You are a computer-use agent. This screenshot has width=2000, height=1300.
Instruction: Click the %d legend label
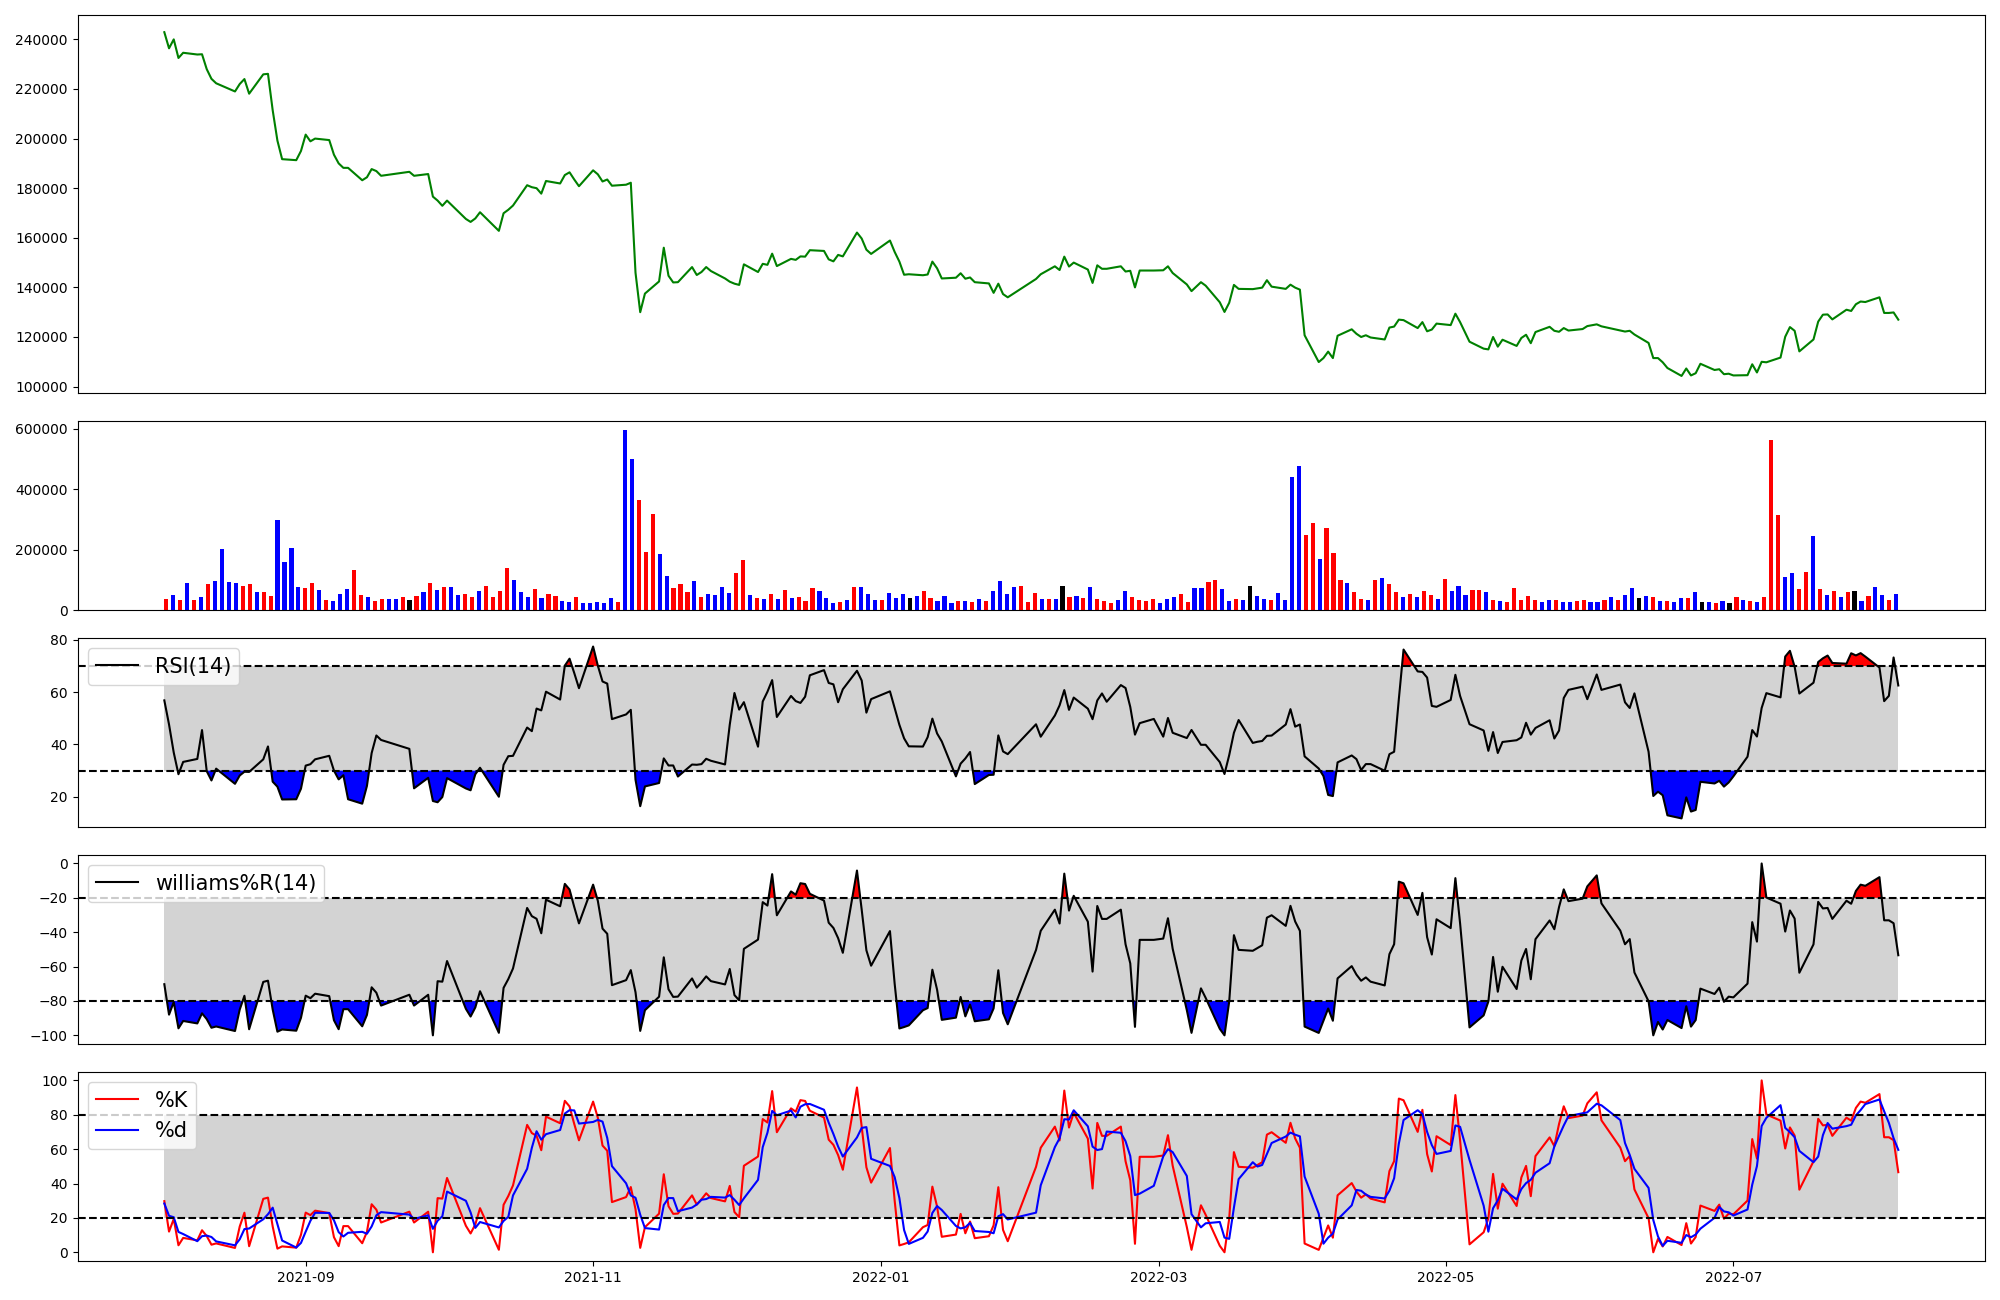pos(171,1130)
